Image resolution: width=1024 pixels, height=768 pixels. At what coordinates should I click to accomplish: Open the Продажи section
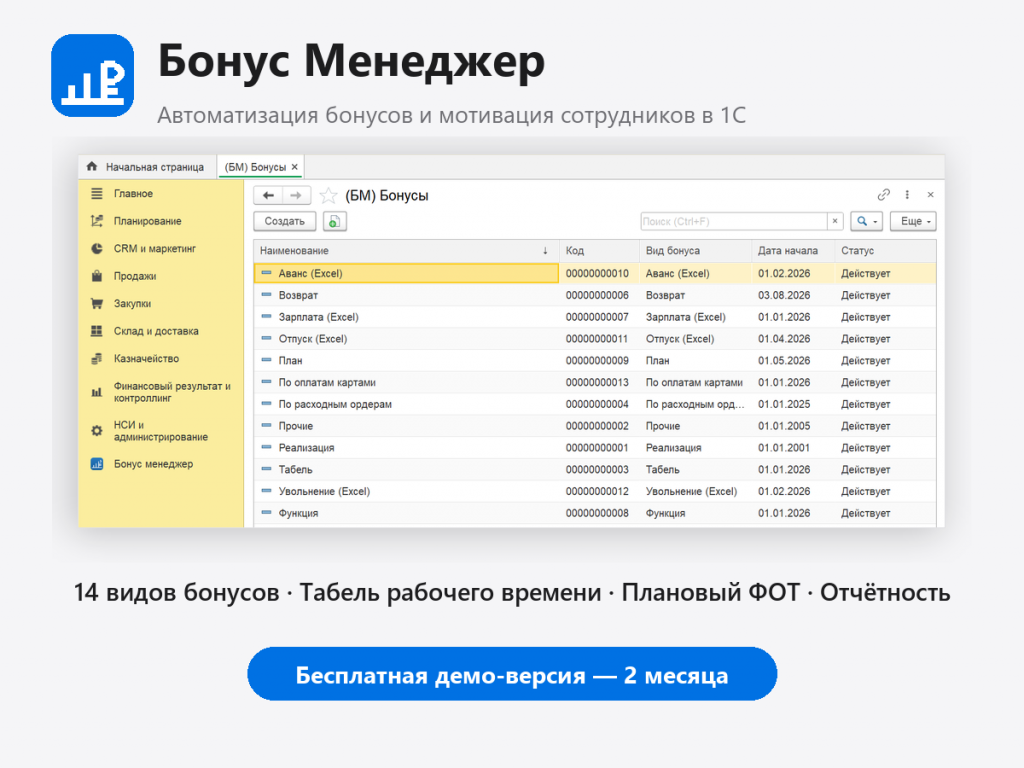click(135, 276)
